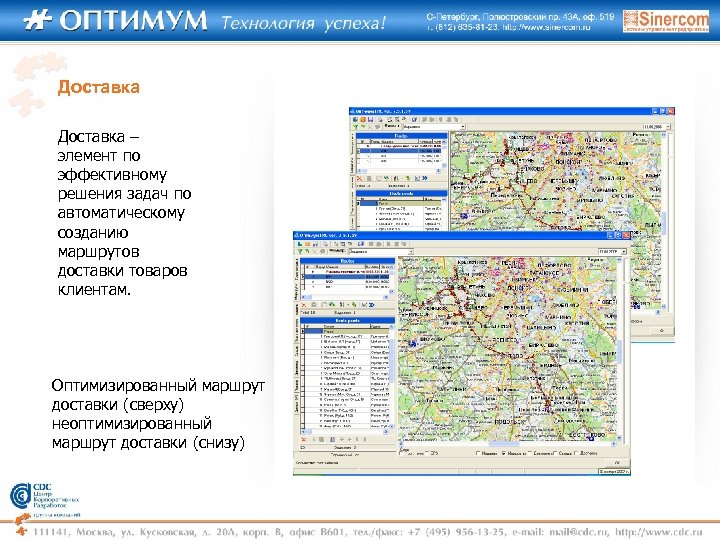Click vertical scrollbar of front window points list
Viewport: 720px width, 540px height.
pos(392,377)
